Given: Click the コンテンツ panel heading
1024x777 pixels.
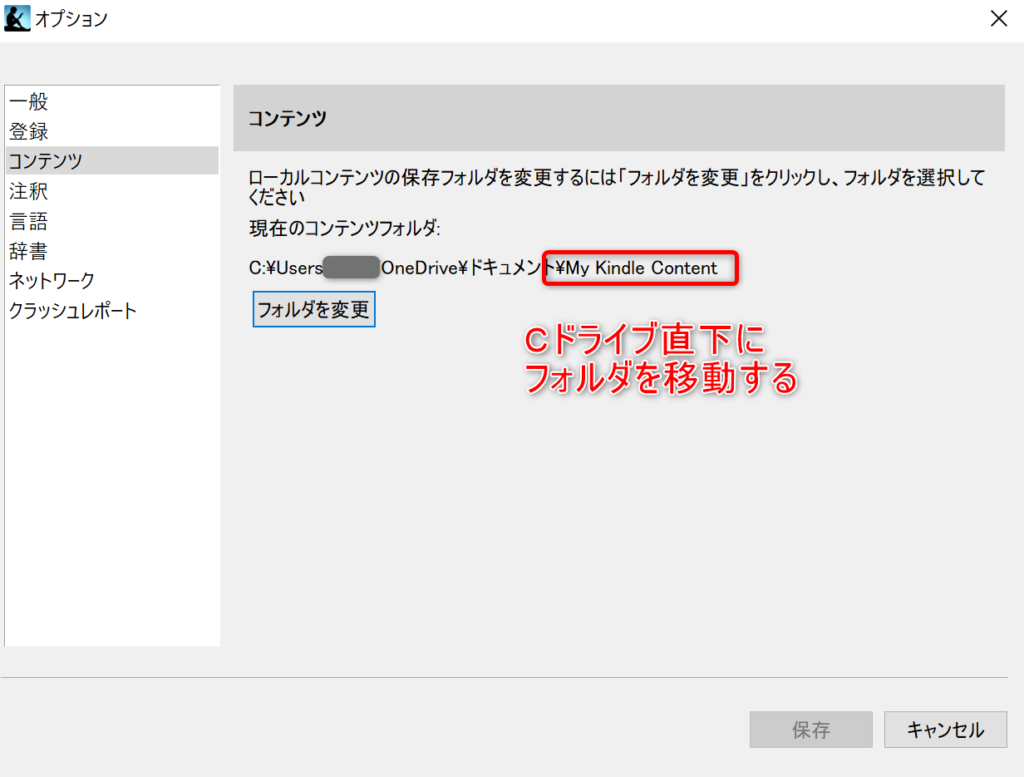Looking at the screenshot, I should click(287, 118).
